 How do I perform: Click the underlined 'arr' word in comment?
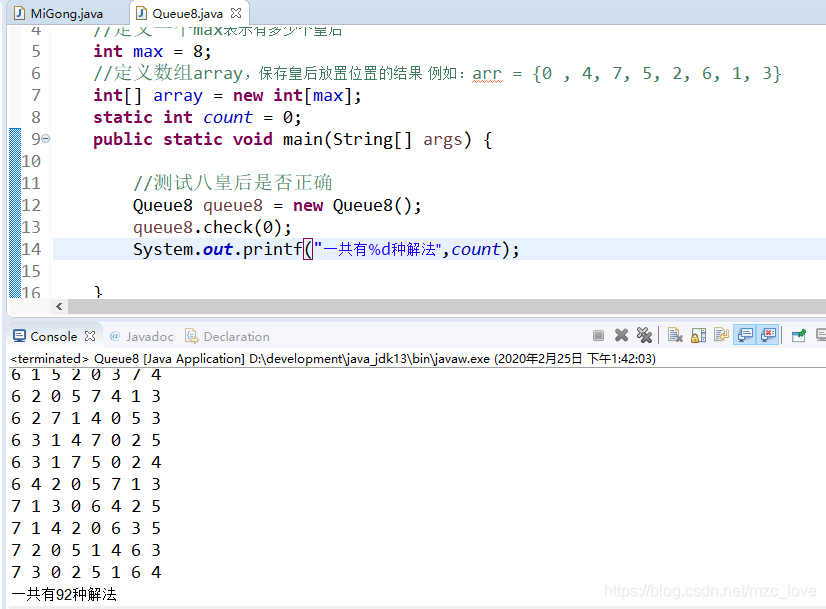click(x=487, y=74)
